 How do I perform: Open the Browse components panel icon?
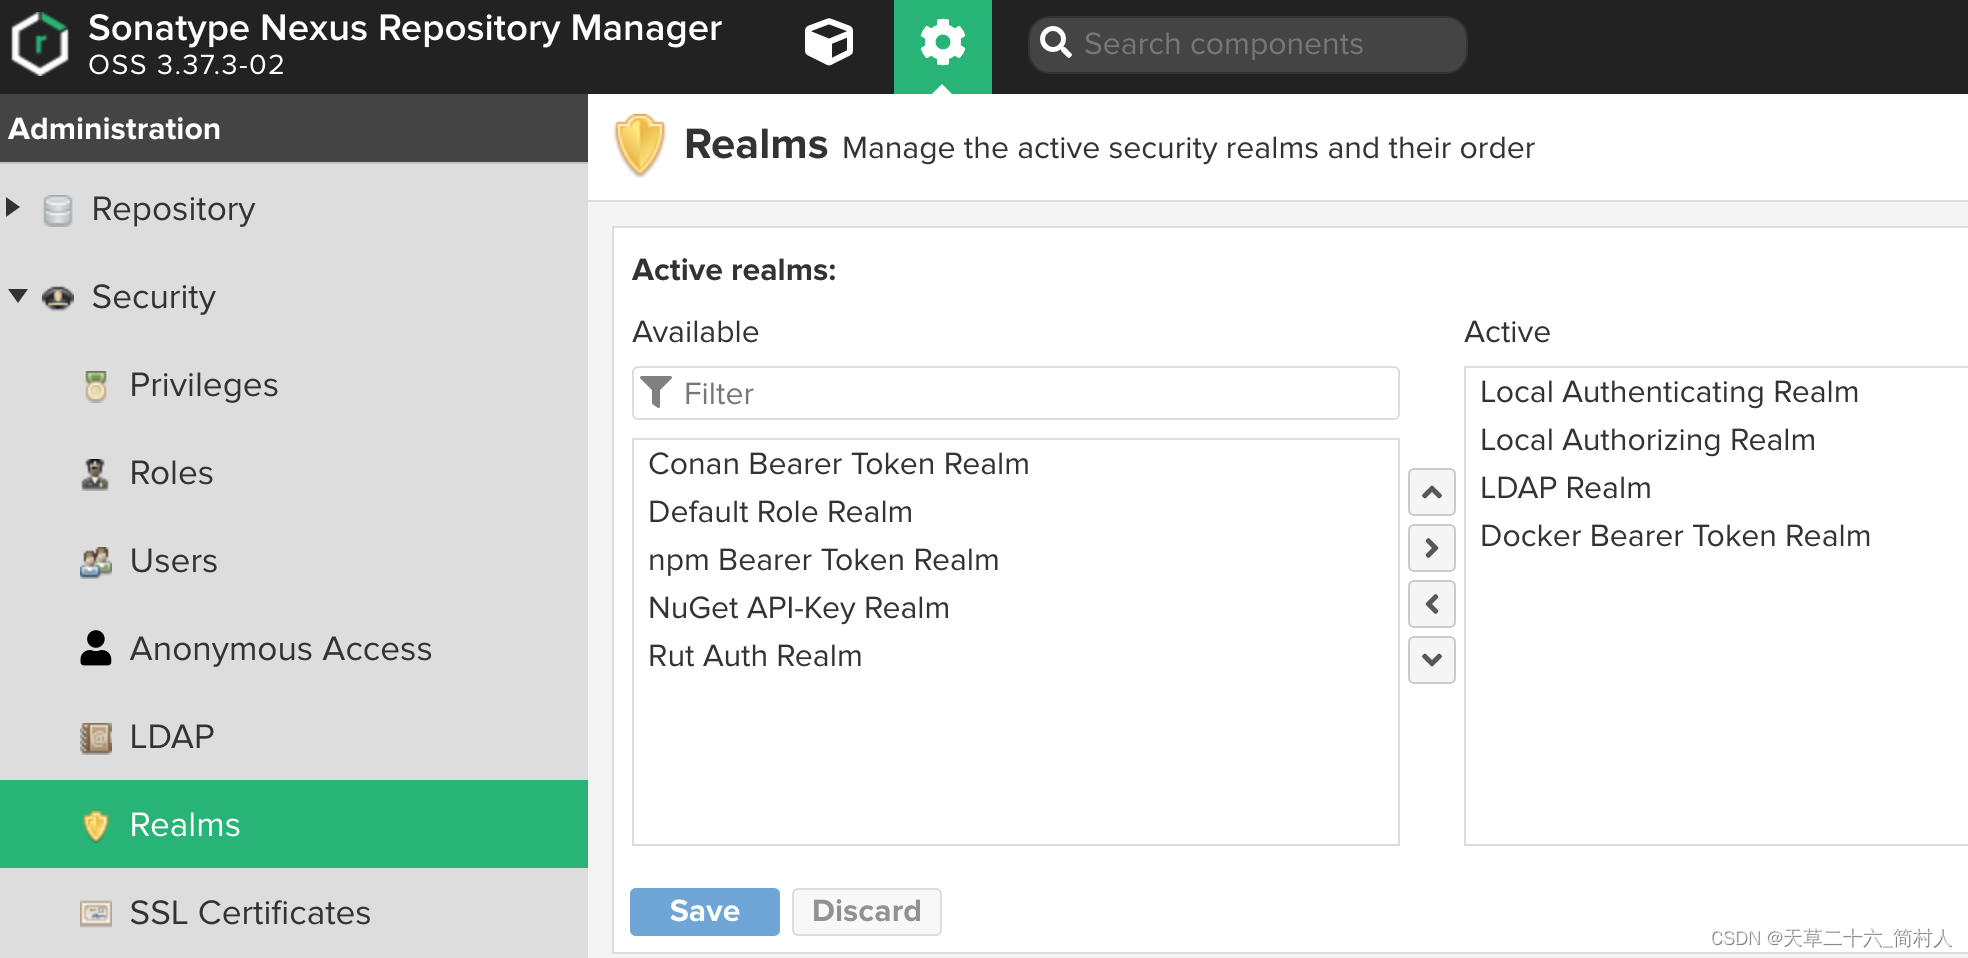click(828, 42)
